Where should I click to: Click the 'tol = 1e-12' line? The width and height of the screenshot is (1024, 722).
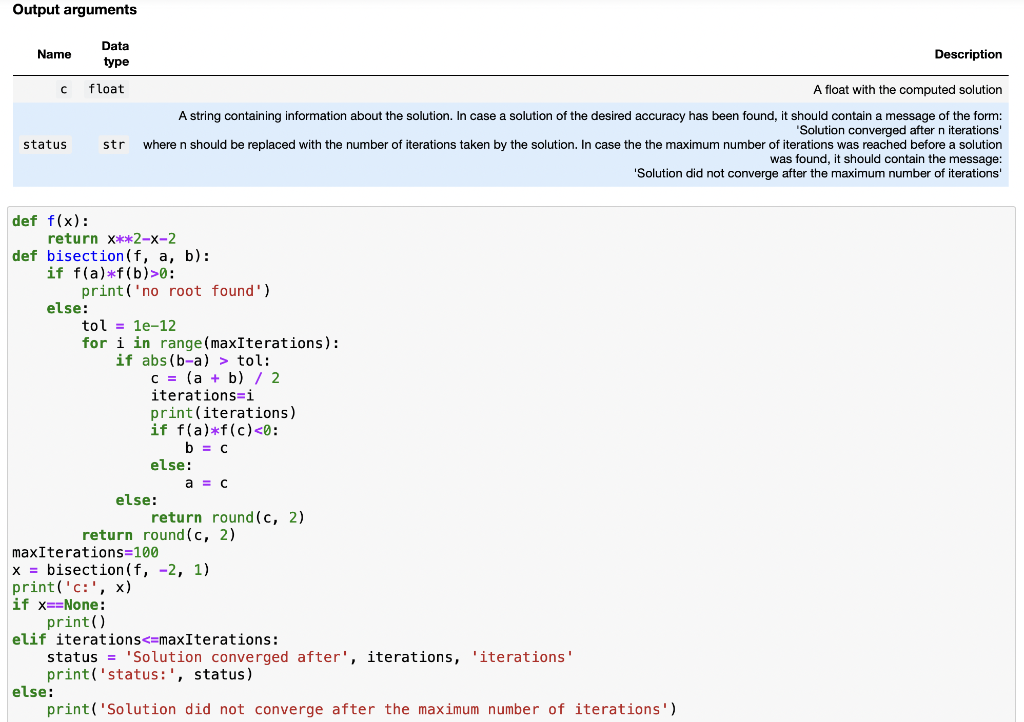[129, 326]
